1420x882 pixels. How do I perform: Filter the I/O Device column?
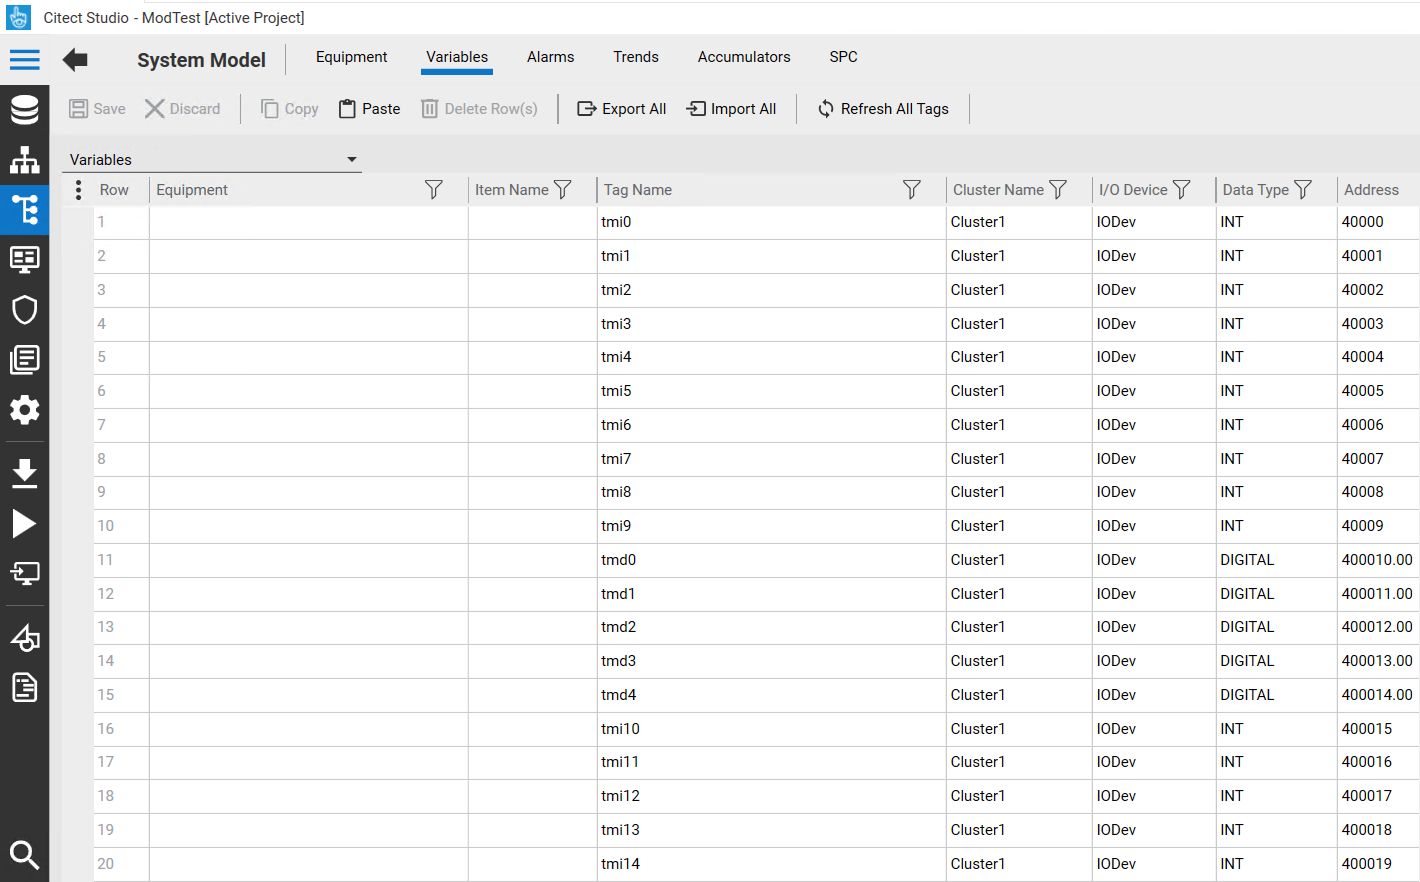pyautogui.click(x=1182, y=190)
